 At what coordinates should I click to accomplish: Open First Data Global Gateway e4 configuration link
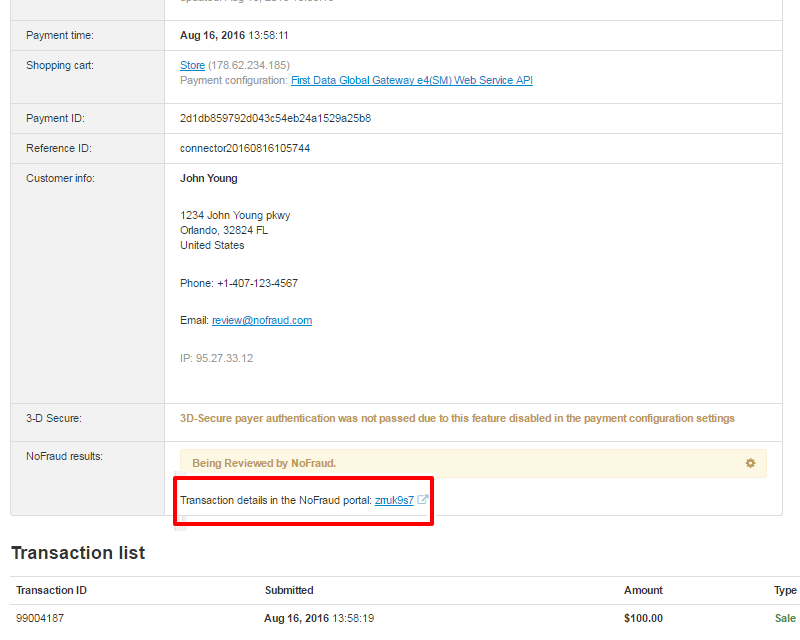point(412,80)
